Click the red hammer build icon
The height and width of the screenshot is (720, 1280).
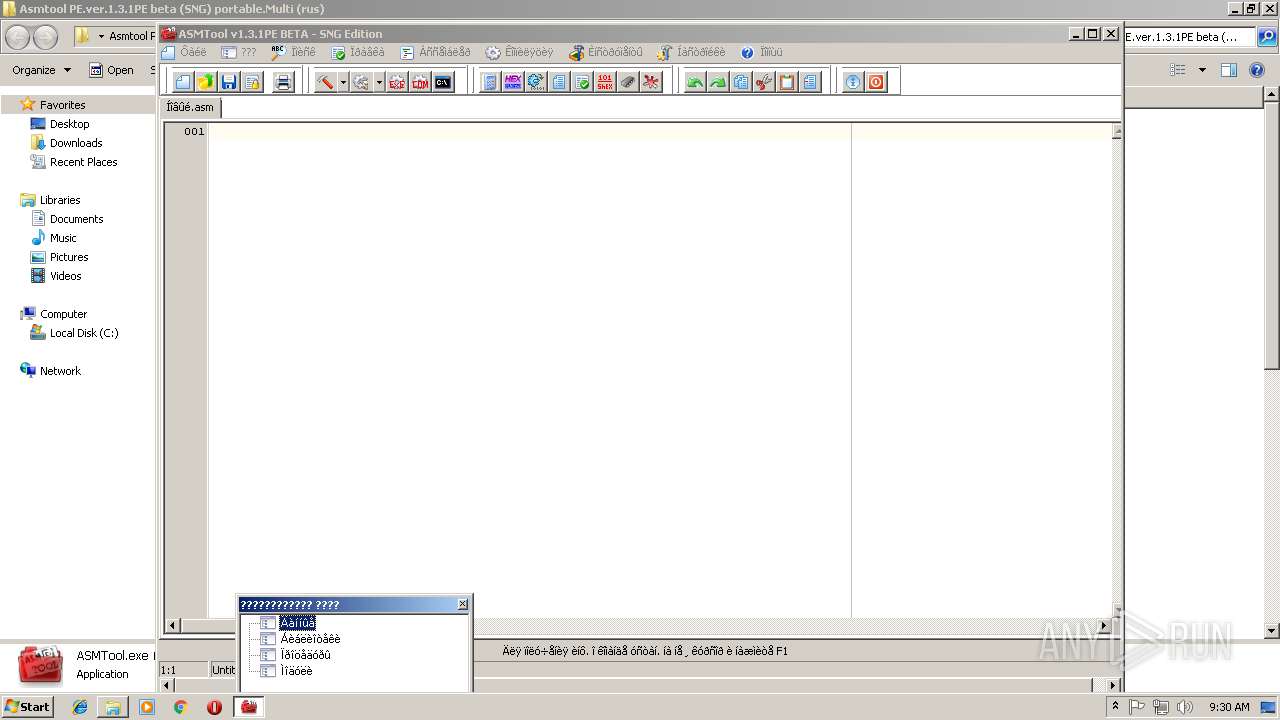click(325, 82)
